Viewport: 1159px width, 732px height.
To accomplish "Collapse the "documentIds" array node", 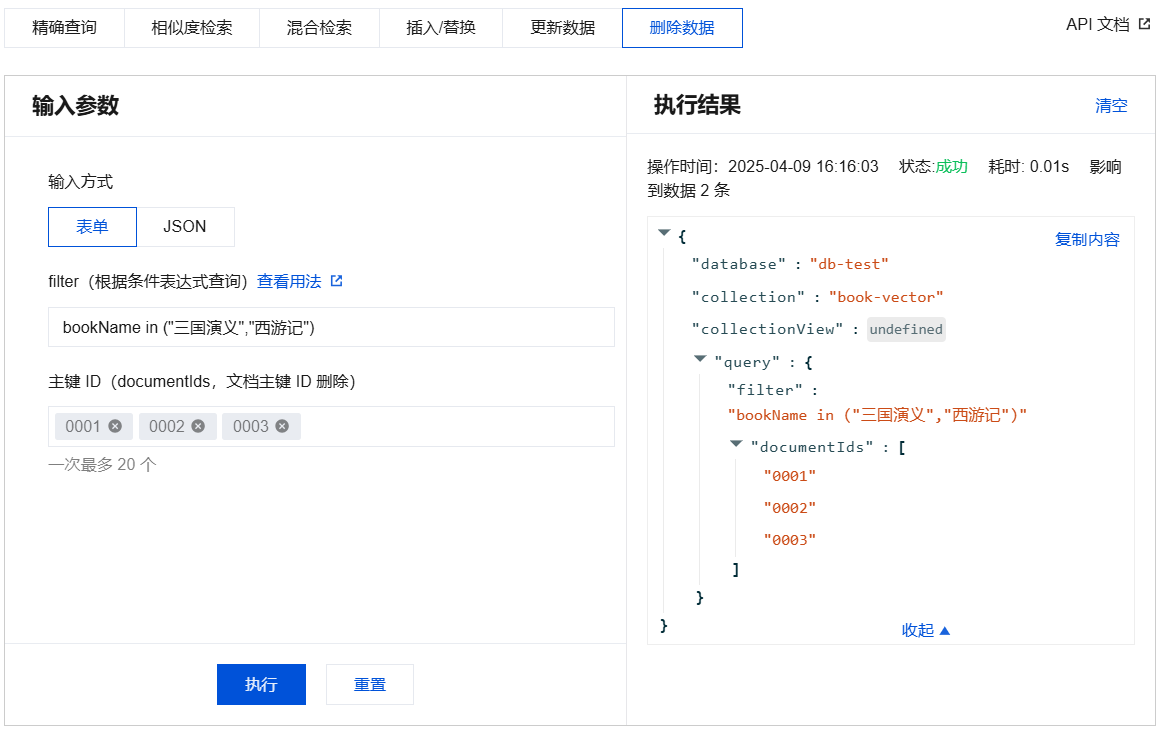I will 736,443.
